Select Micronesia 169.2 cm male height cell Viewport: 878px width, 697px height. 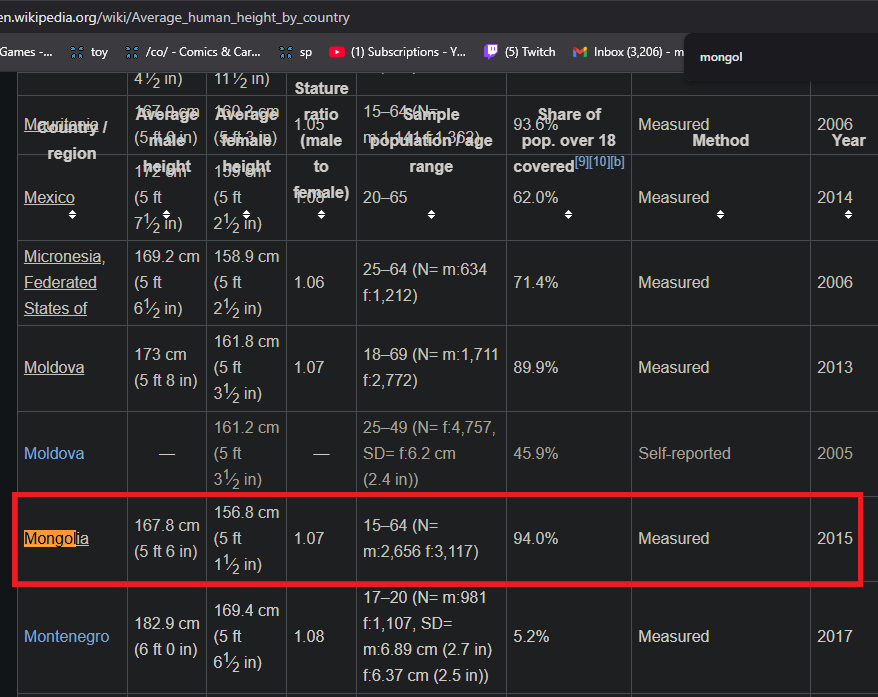pos(167,282)
